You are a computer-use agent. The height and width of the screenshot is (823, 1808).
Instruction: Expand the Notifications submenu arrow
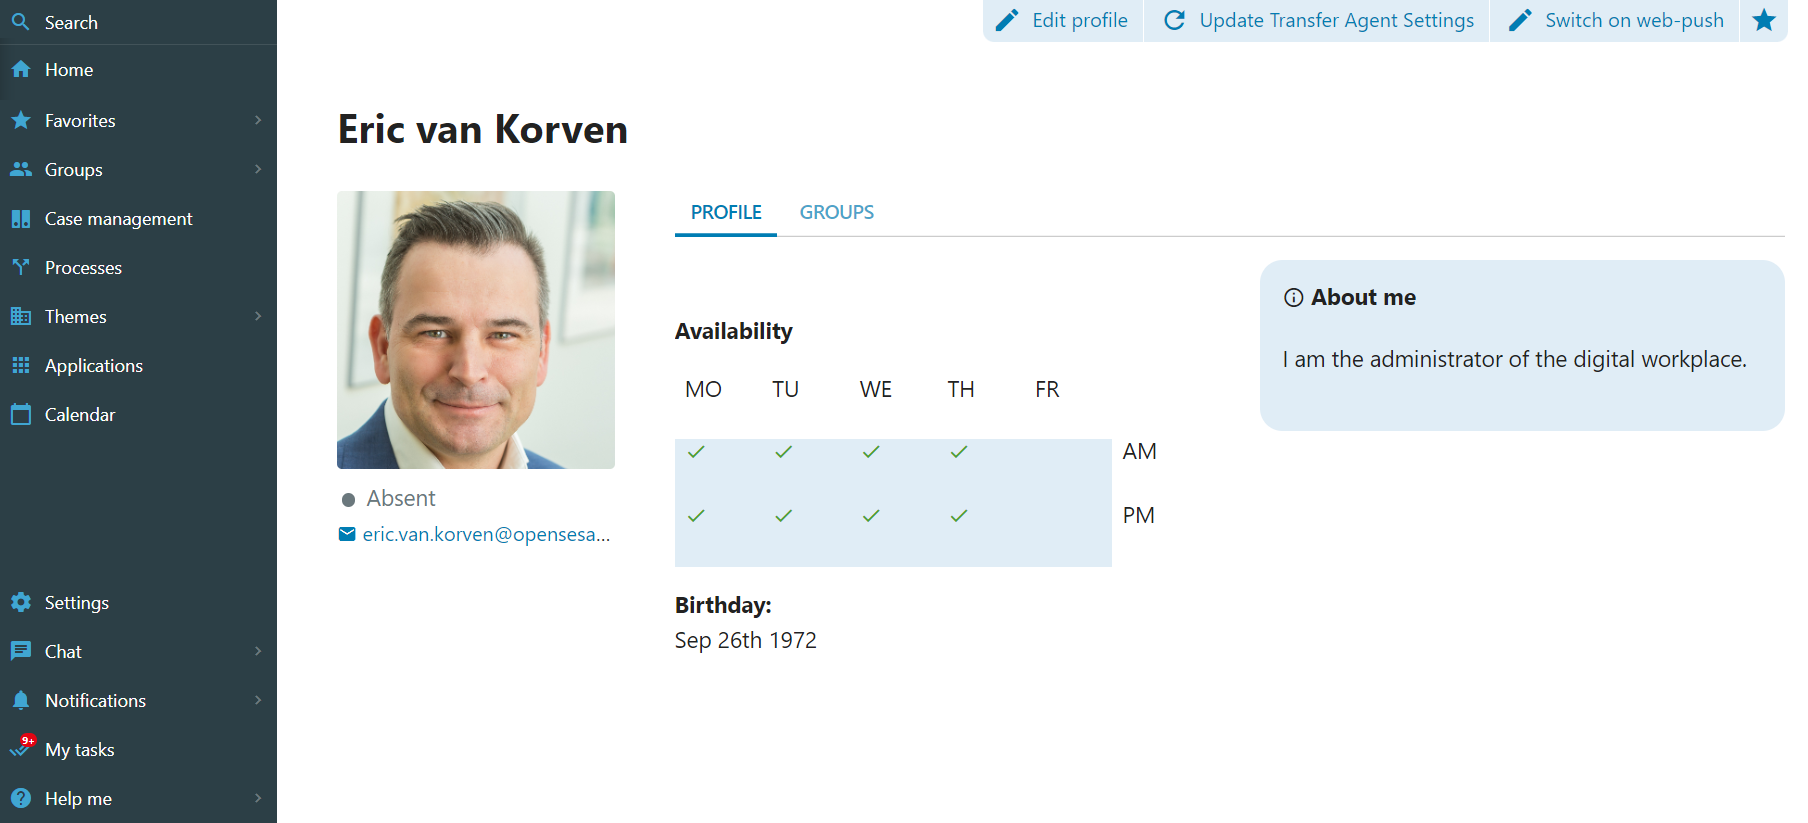258,700
